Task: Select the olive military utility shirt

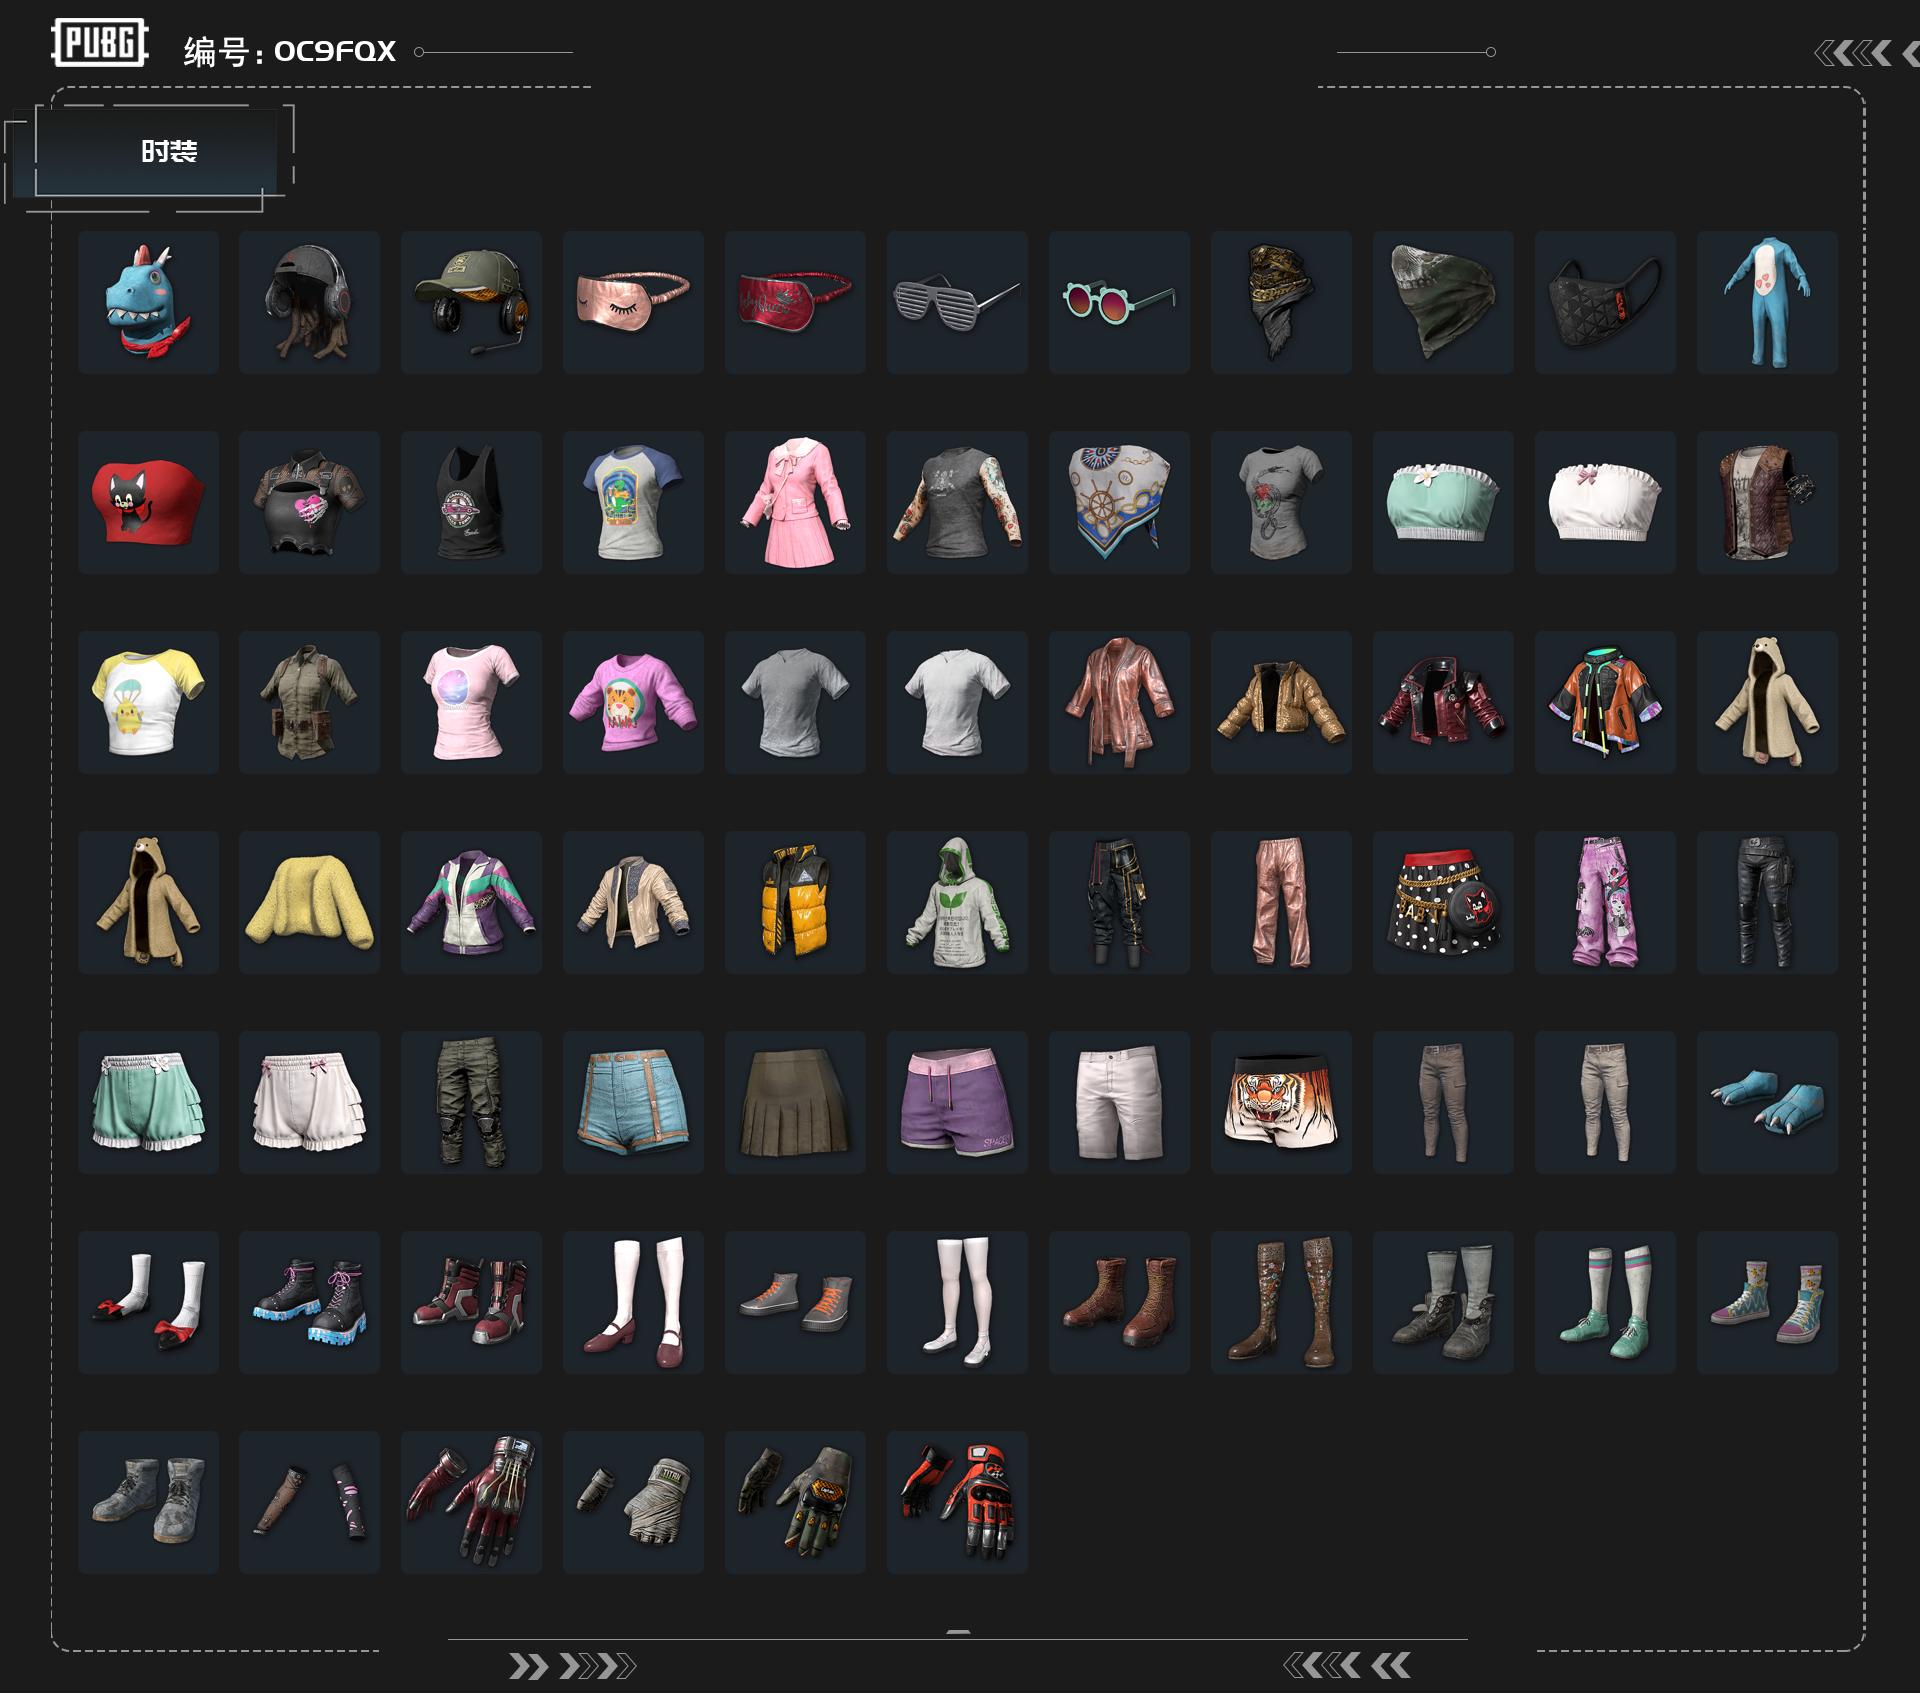Action: point(309,702)
